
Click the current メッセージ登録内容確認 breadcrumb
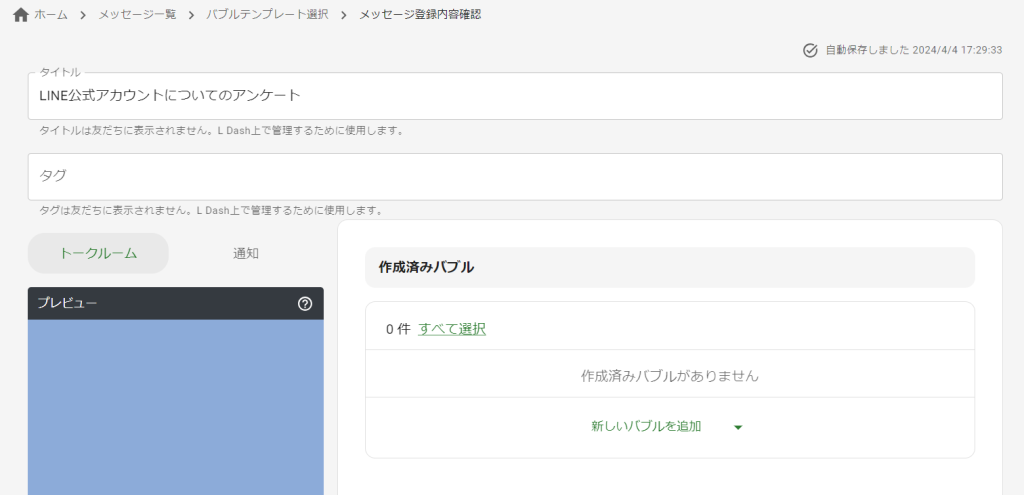420,15
